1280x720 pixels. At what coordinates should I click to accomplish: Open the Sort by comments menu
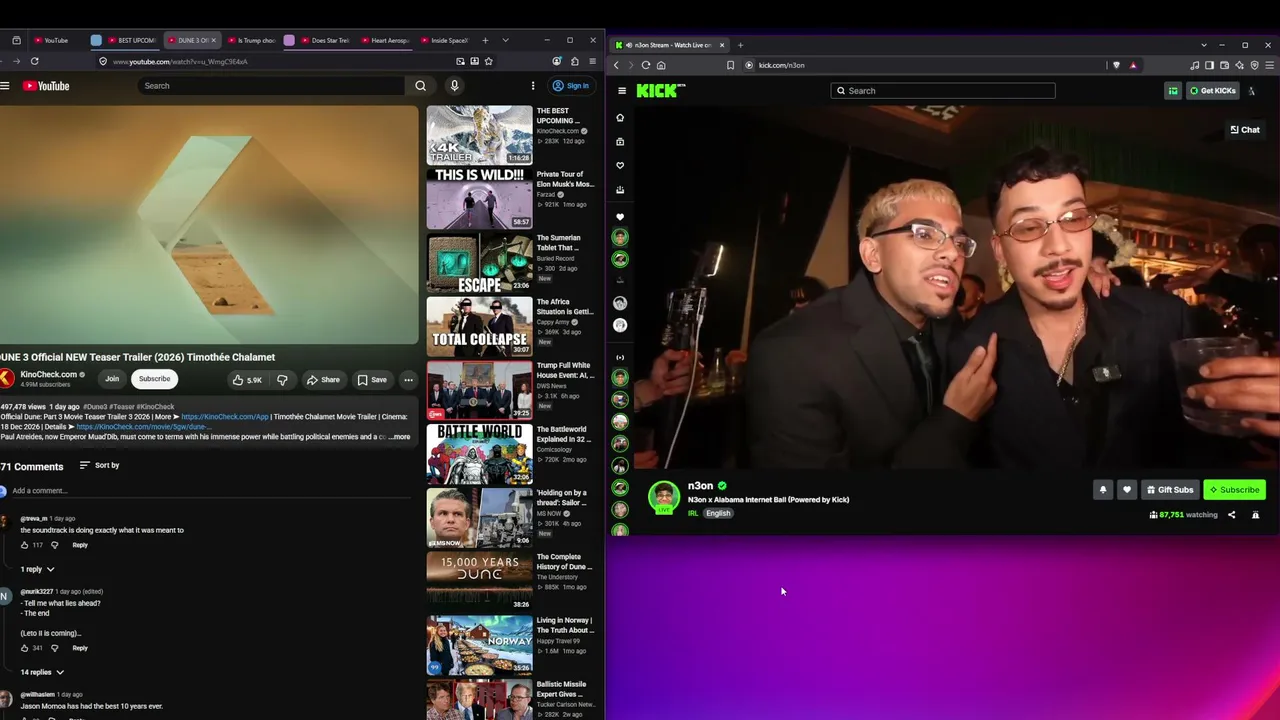coord(99,465)
